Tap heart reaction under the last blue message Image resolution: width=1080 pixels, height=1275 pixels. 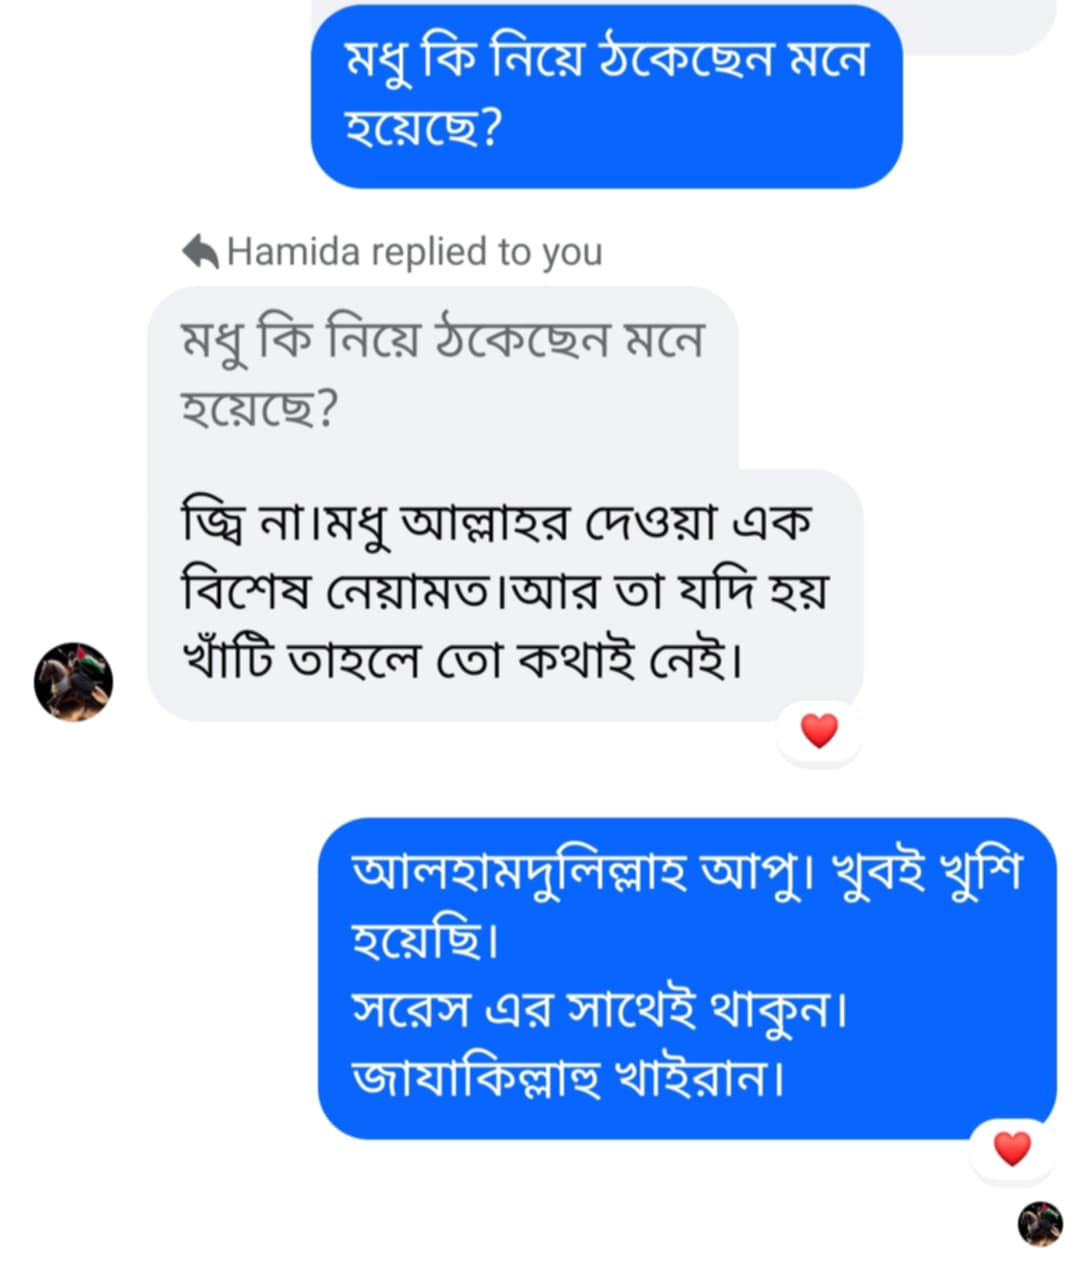[1012, 1148]
